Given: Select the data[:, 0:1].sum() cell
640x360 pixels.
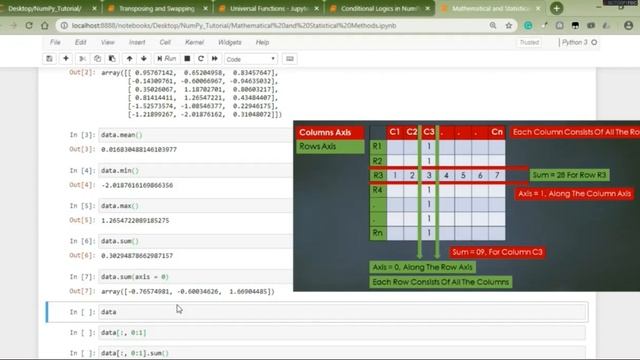Looking at the screenshot, I should click(342, 353).
